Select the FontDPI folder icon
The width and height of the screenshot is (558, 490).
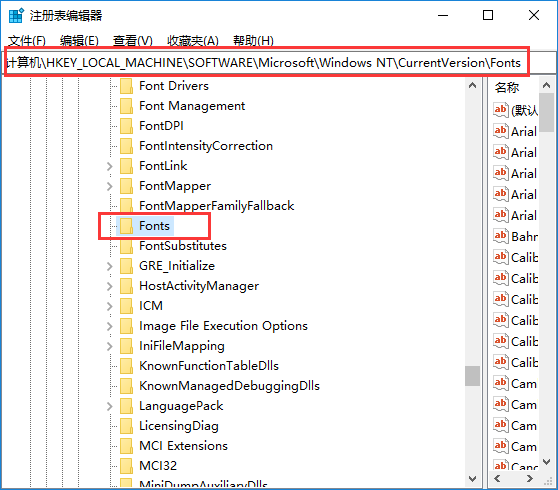(x=126, y=126)
